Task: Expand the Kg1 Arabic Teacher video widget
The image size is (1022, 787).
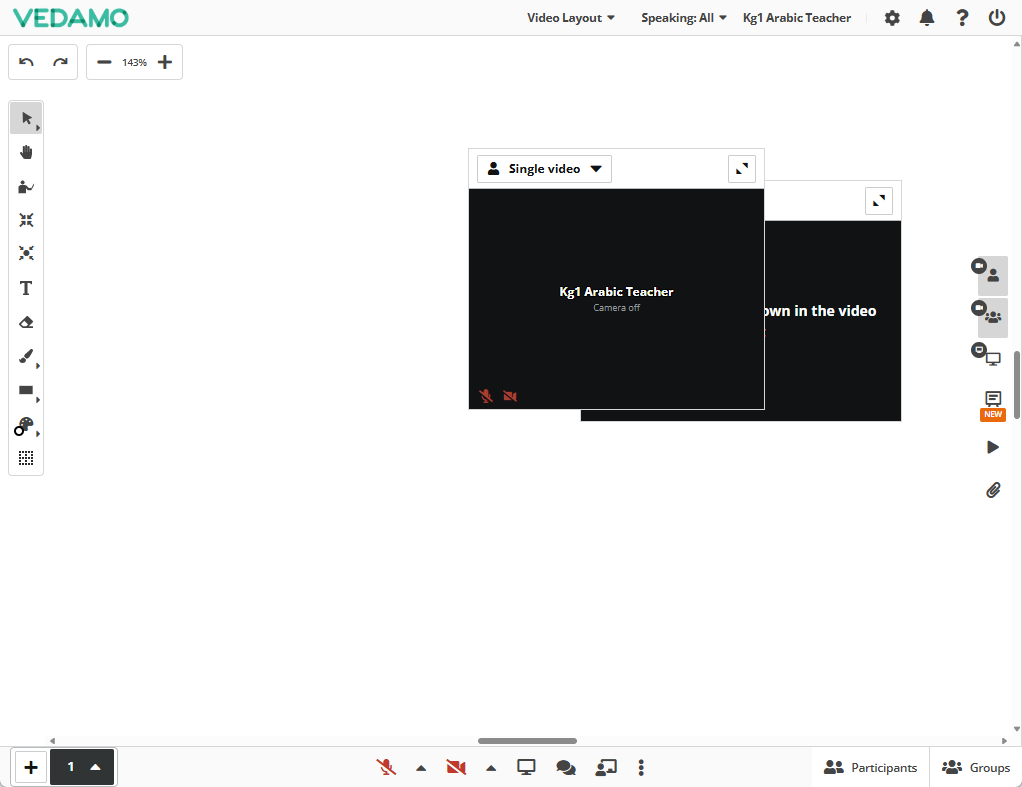Action: (x=742, y=169)
